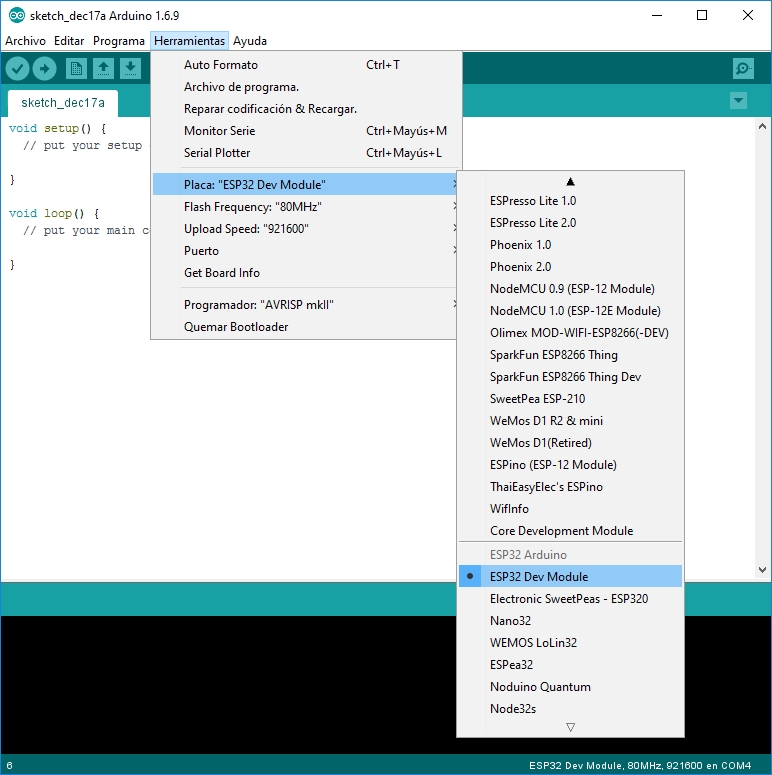Choose Archivo de programa entry
Viewport: 772px width, 775px height.
(306, 87)
